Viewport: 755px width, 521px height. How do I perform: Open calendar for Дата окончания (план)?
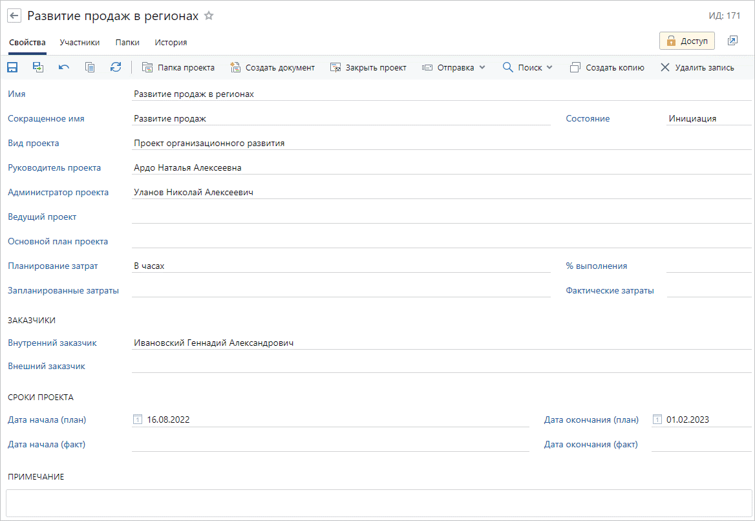point(657,419)
